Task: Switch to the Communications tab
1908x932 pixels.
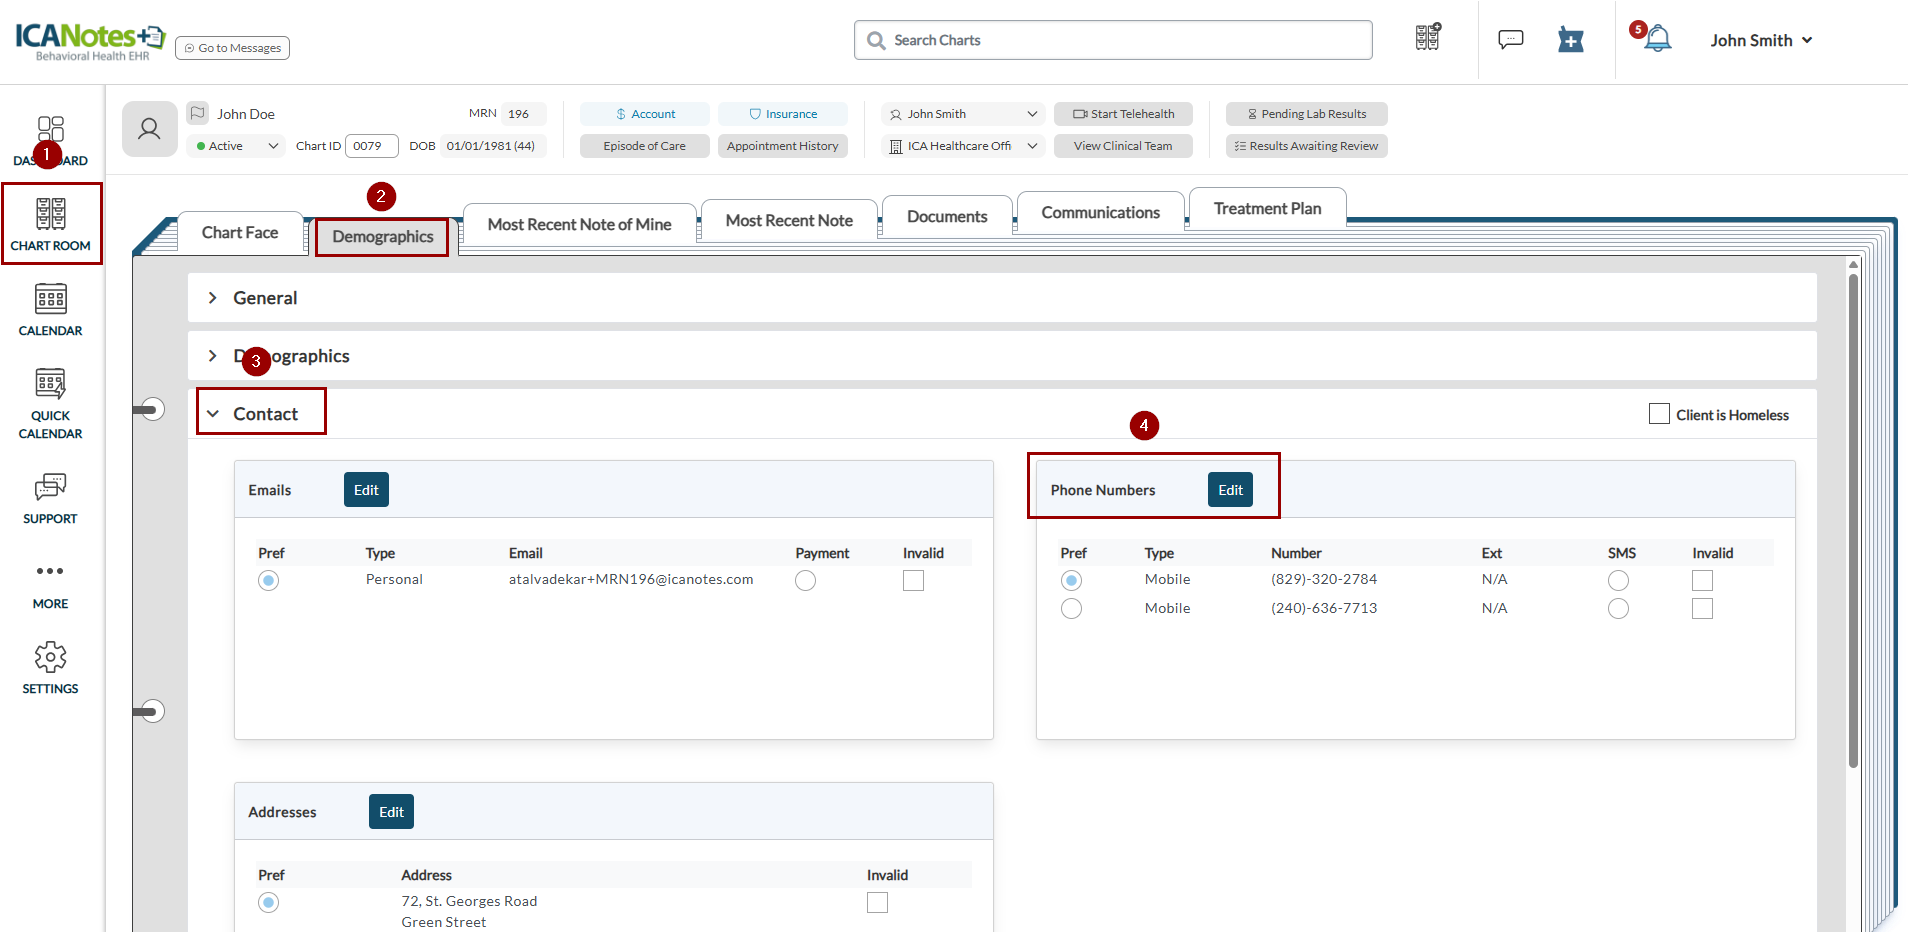Action: point(1101,212)
